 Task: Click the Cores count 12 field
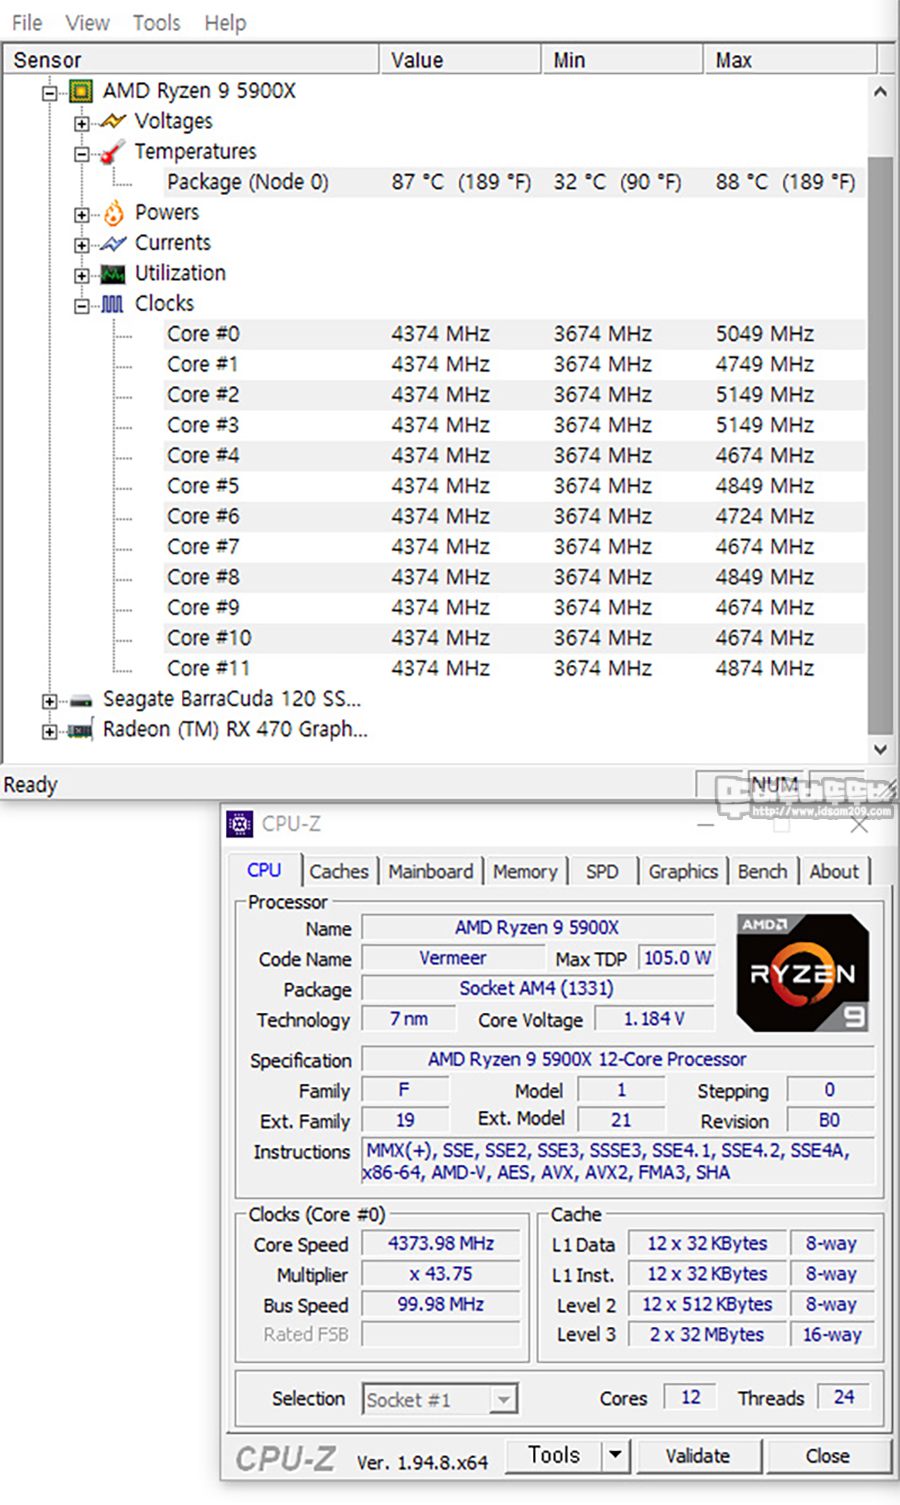click(x=691, y=1397)
